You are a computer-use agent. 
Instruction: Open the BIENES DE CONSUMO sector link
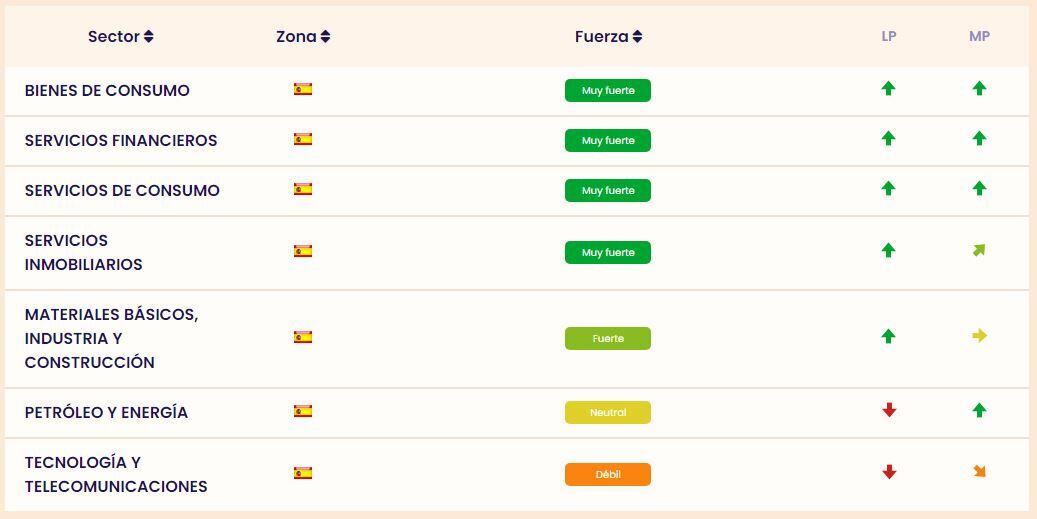pos(107,91)
